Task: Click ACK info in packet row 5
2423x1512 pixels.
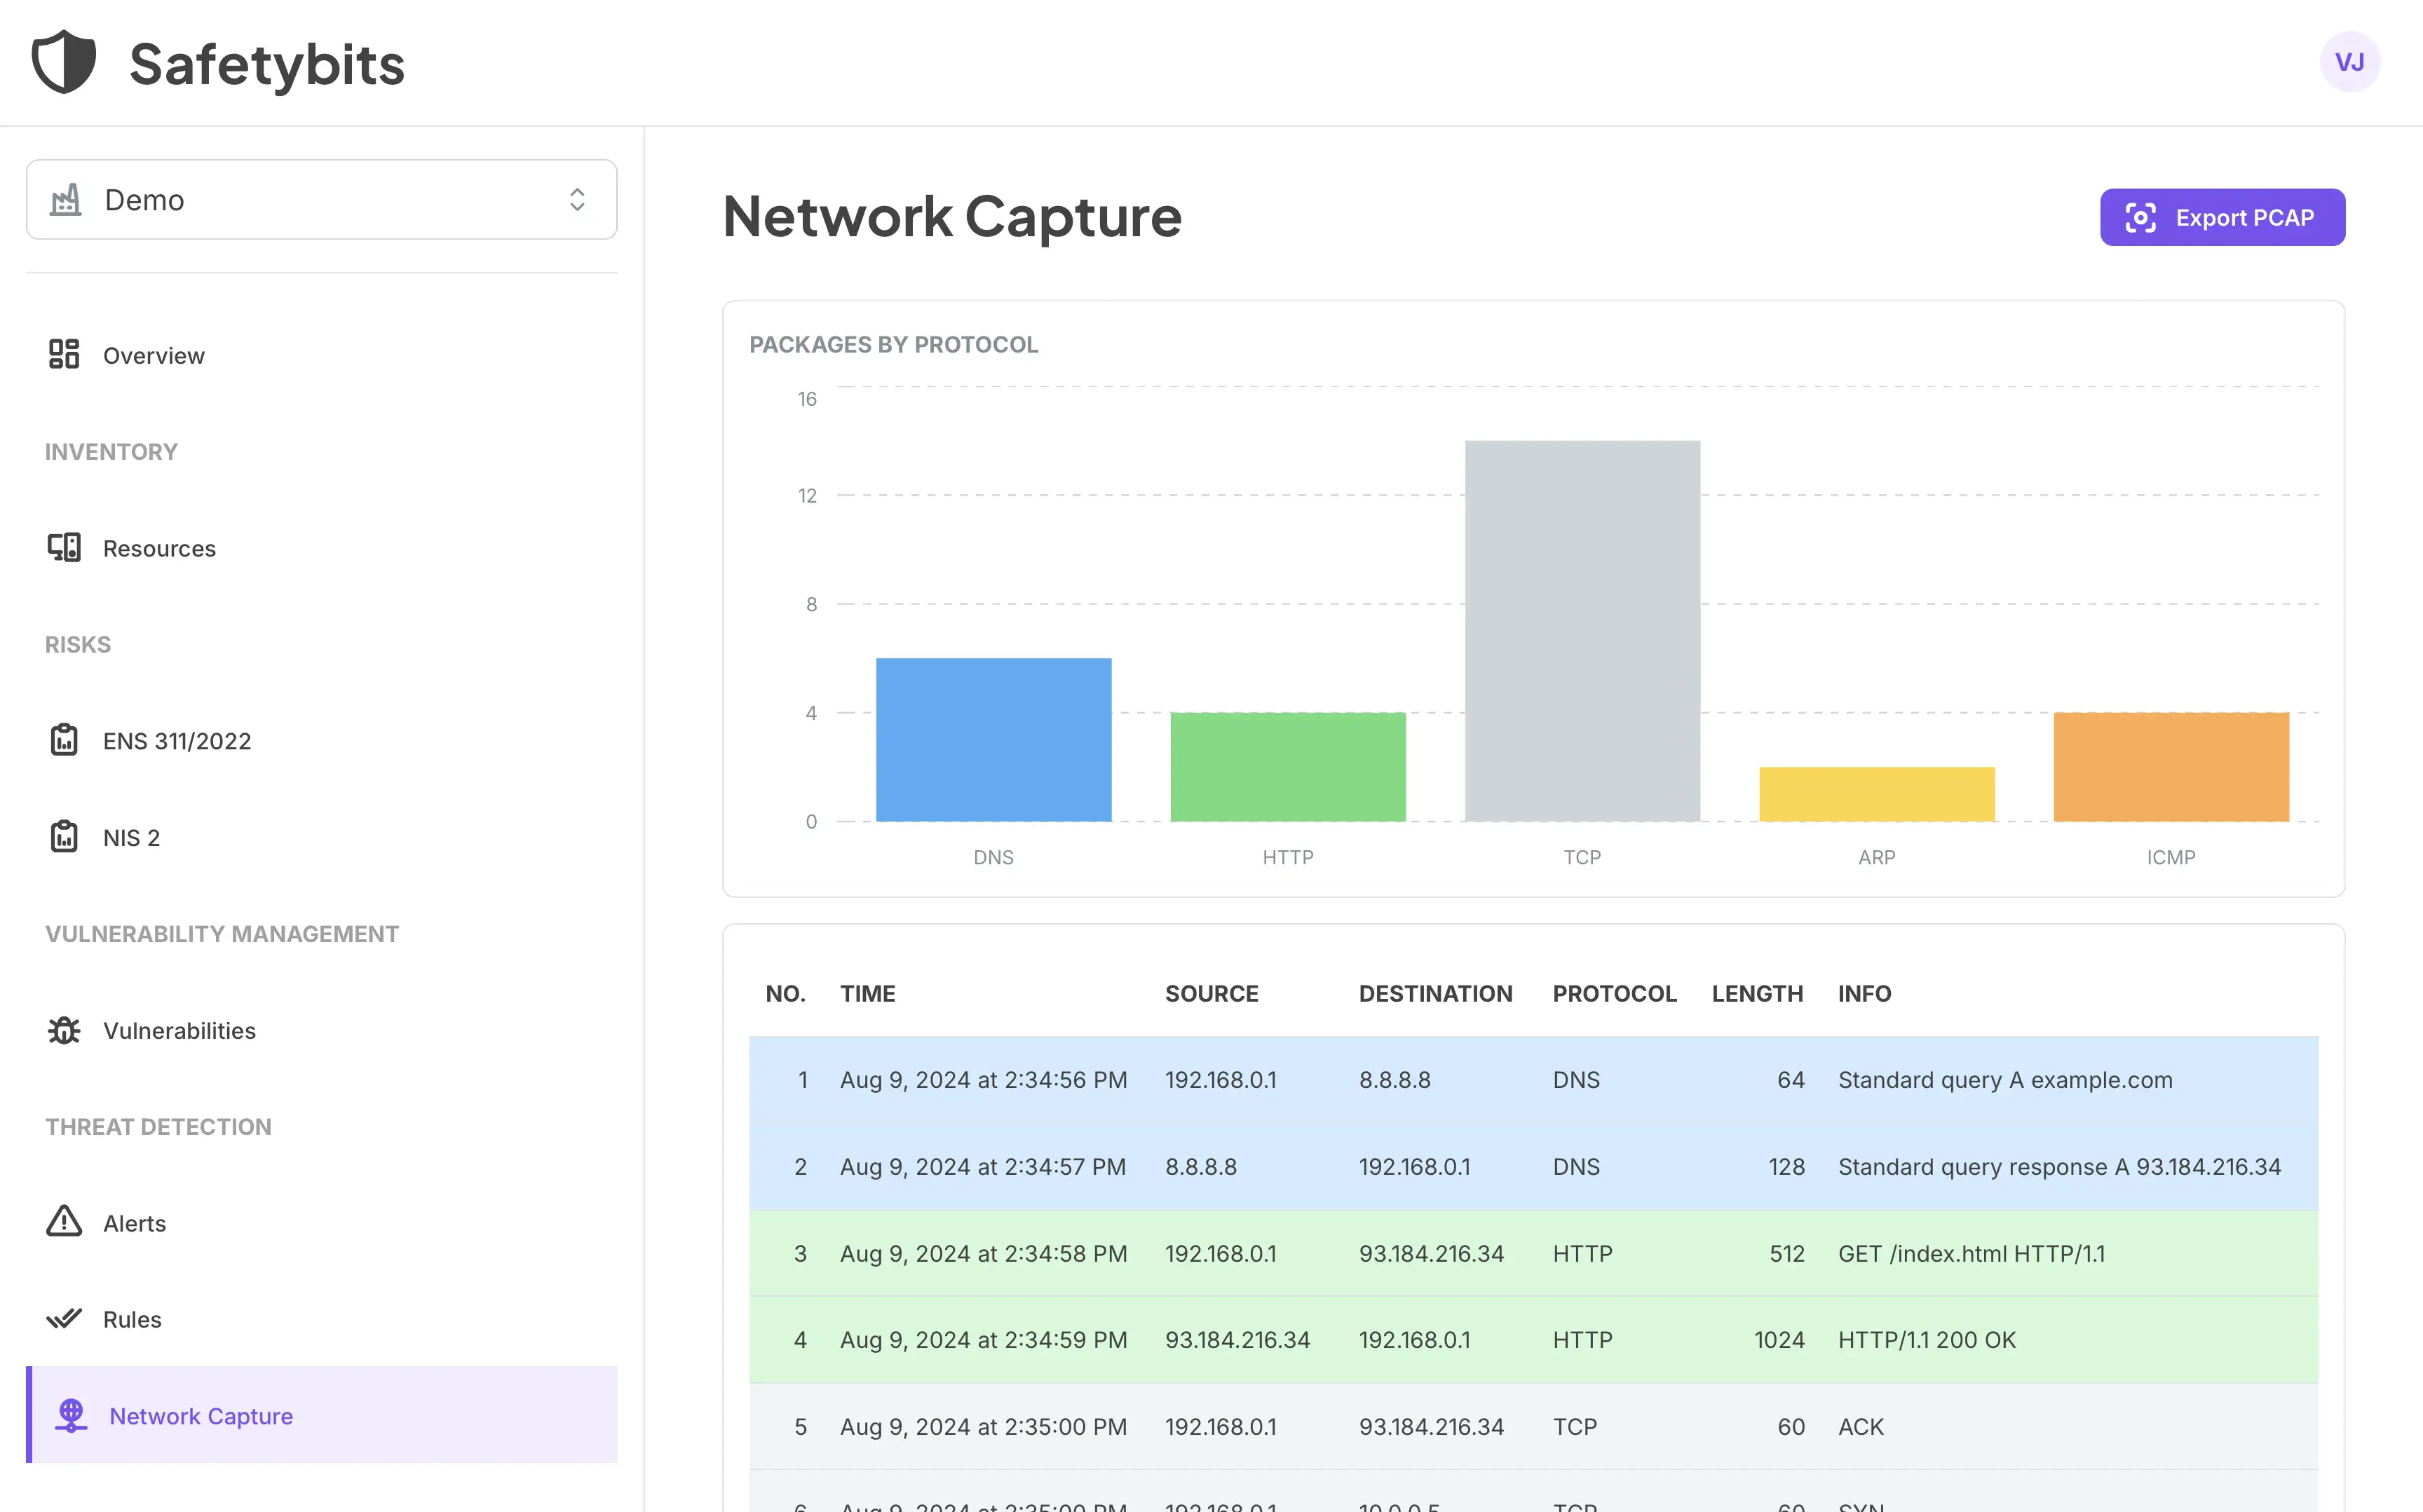Action: tap(1860, 1427)
